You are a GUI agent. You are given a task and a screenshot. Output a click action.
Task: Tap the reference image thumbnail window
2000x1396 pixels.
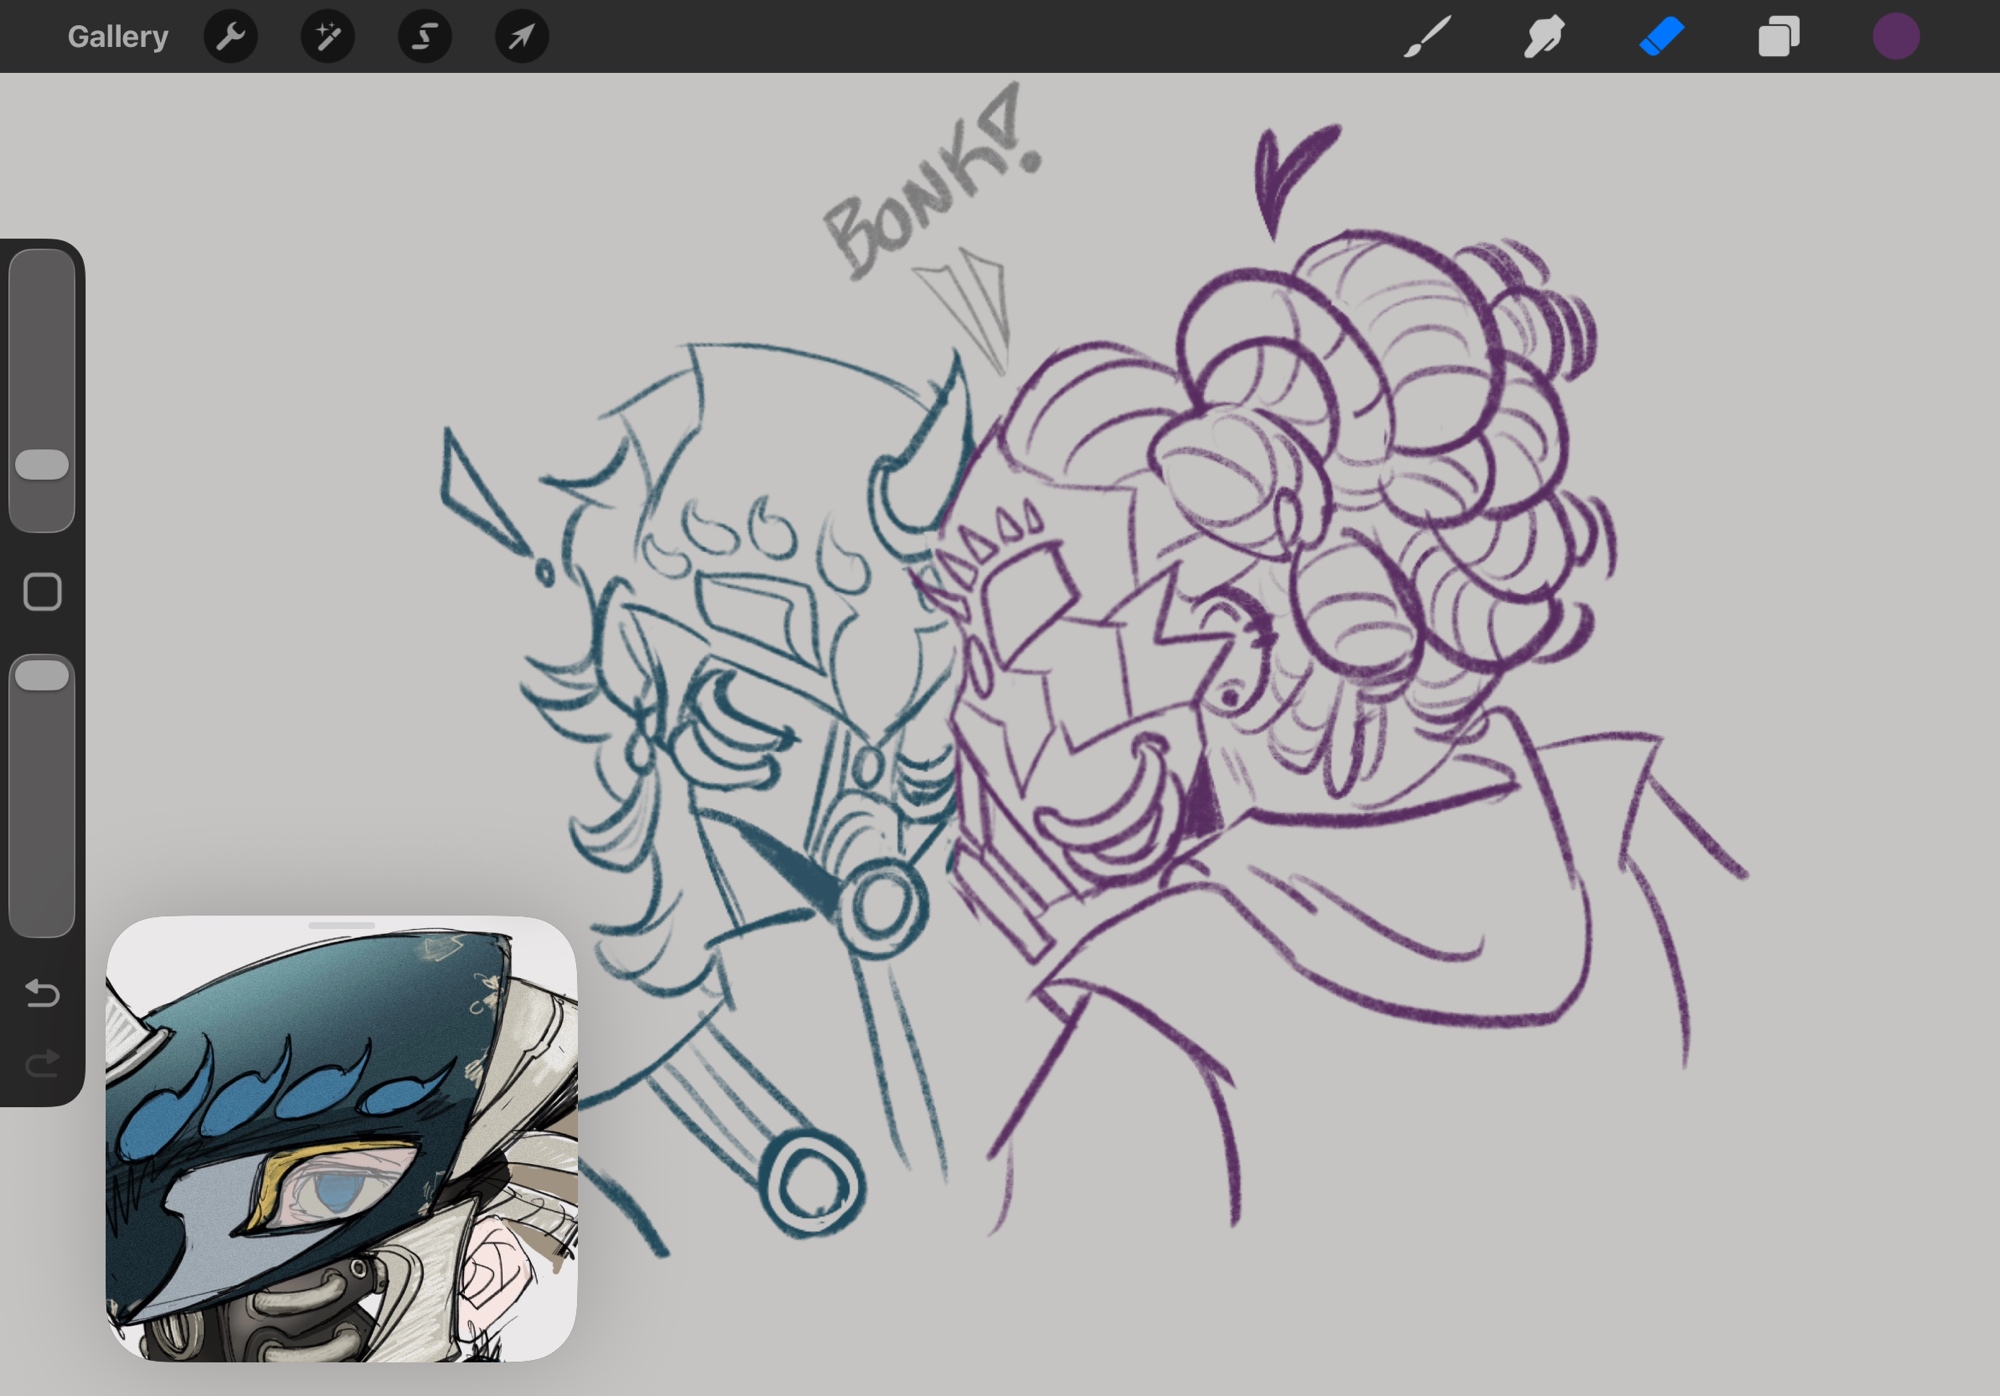[341, 1140]
